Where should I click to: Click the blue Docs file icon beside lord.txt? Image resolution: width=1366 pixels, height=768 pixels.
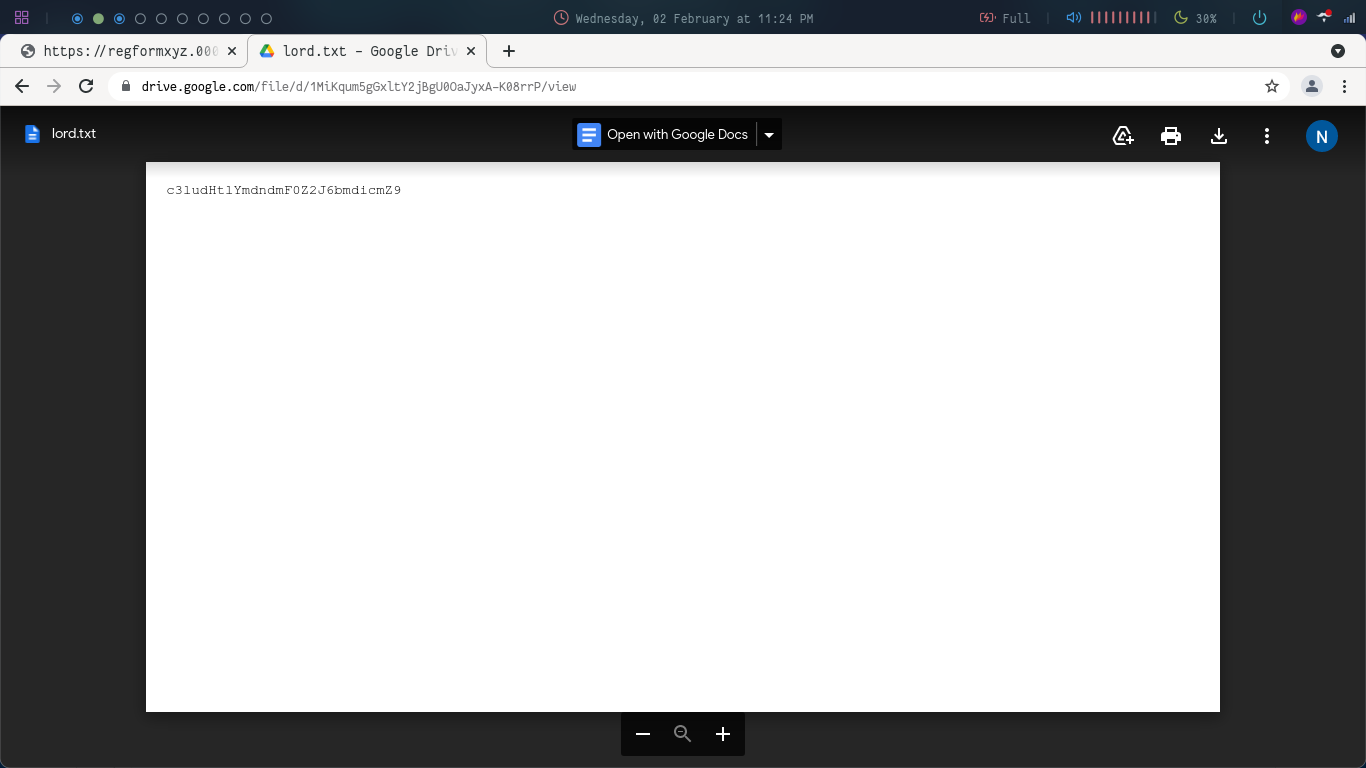click(x=32, y=134)
